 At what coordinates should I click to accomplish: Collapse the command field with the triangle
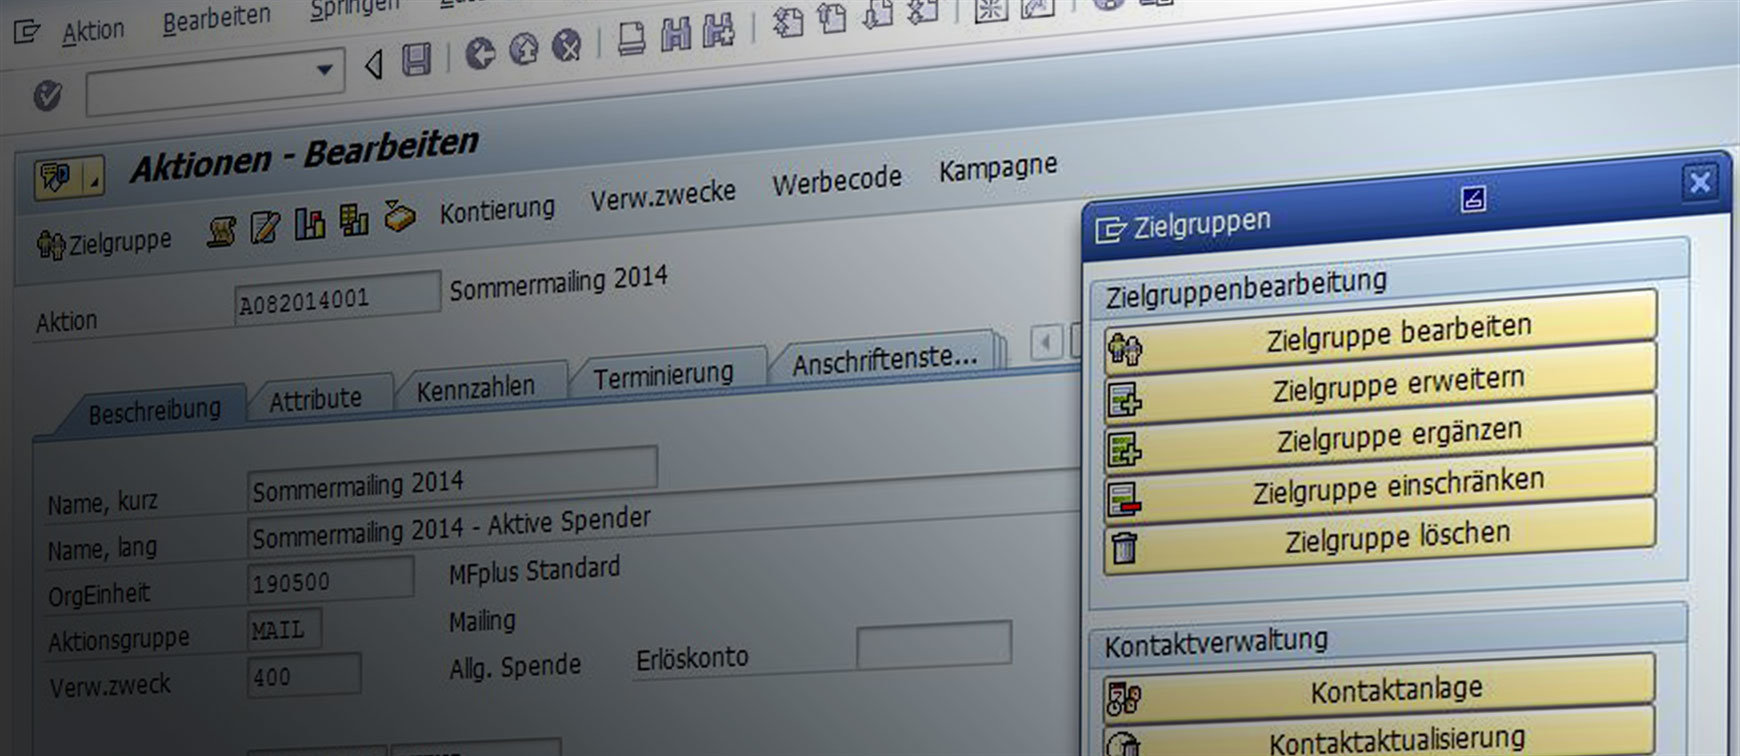374,65
